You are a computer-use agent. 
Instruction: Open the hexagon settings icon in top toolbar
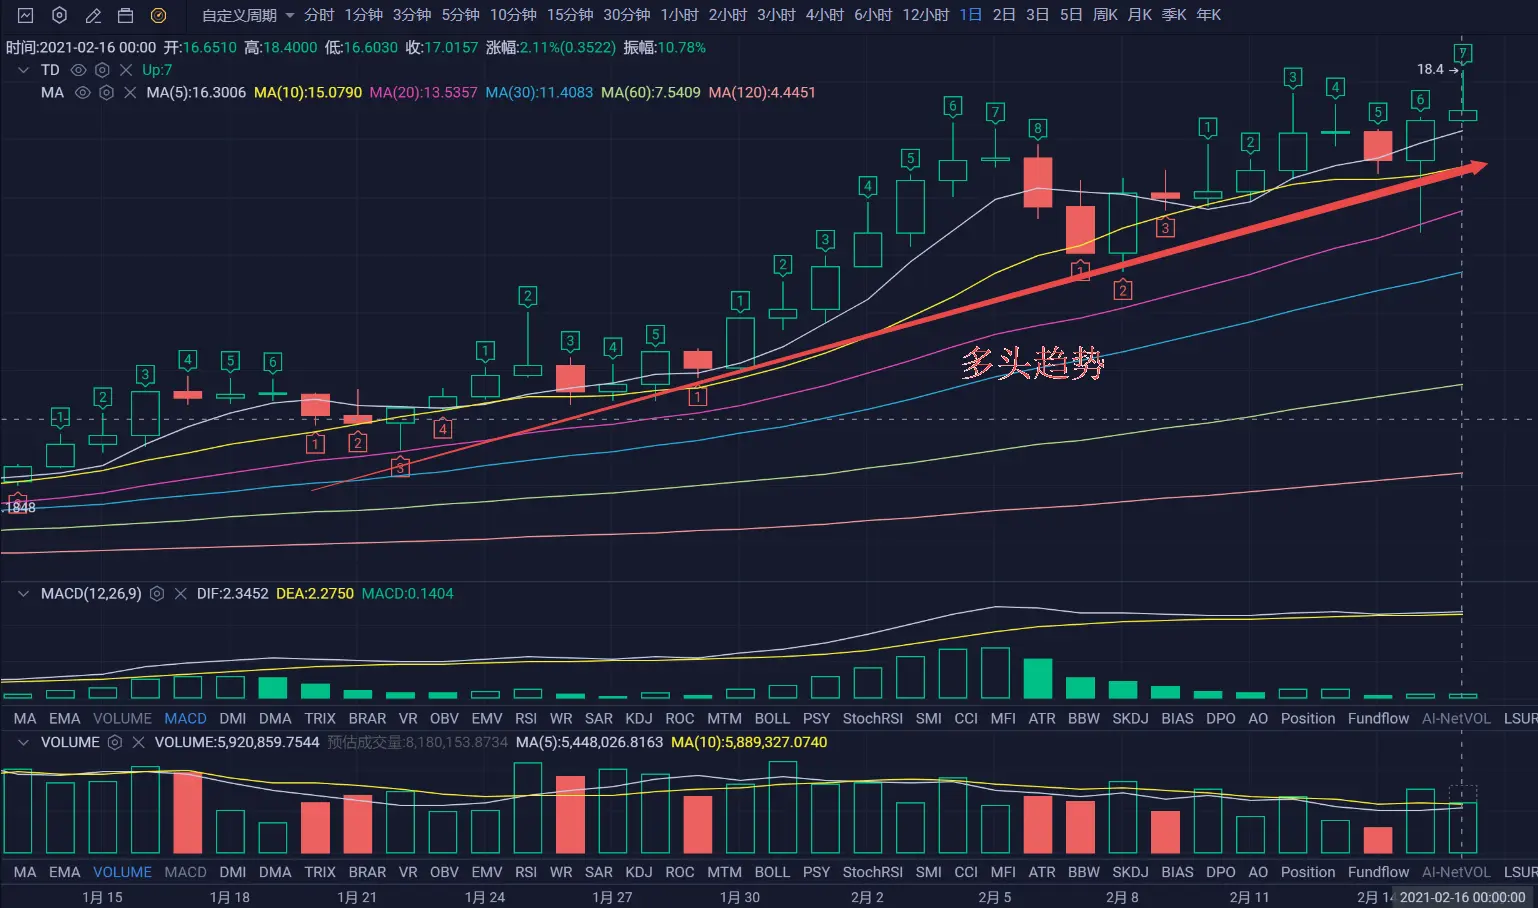click(59, 15)
